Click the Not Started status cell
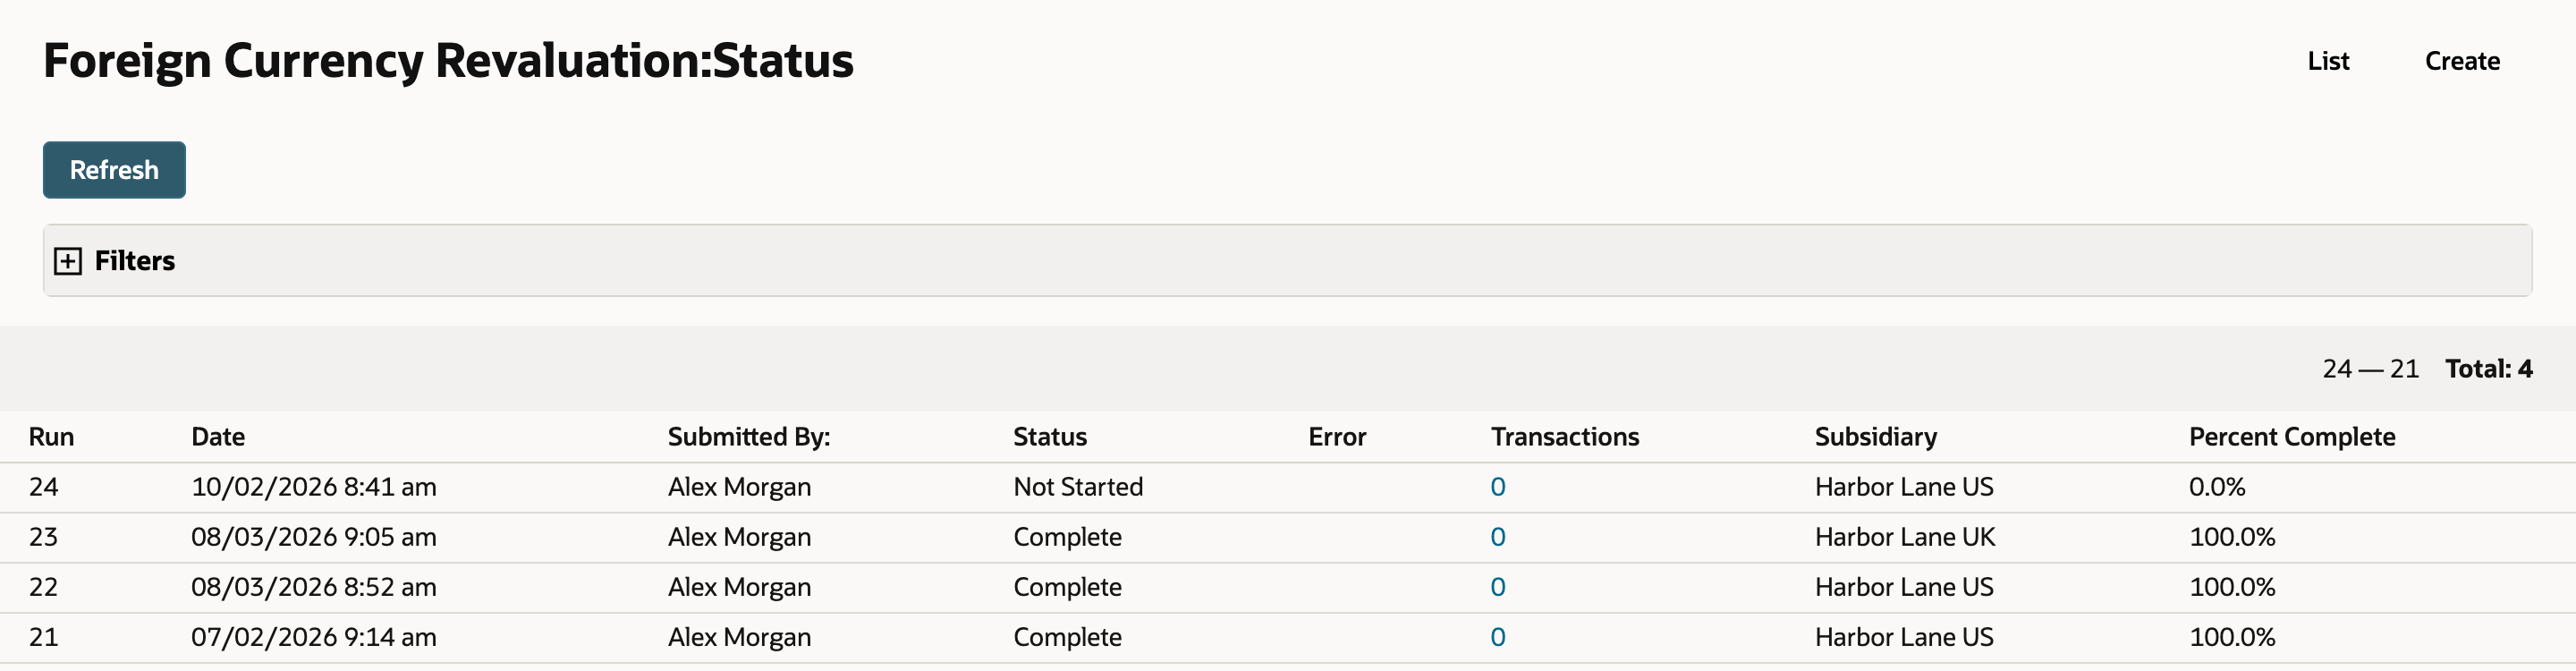2576x671 pixels. [x=1078, y=487]
